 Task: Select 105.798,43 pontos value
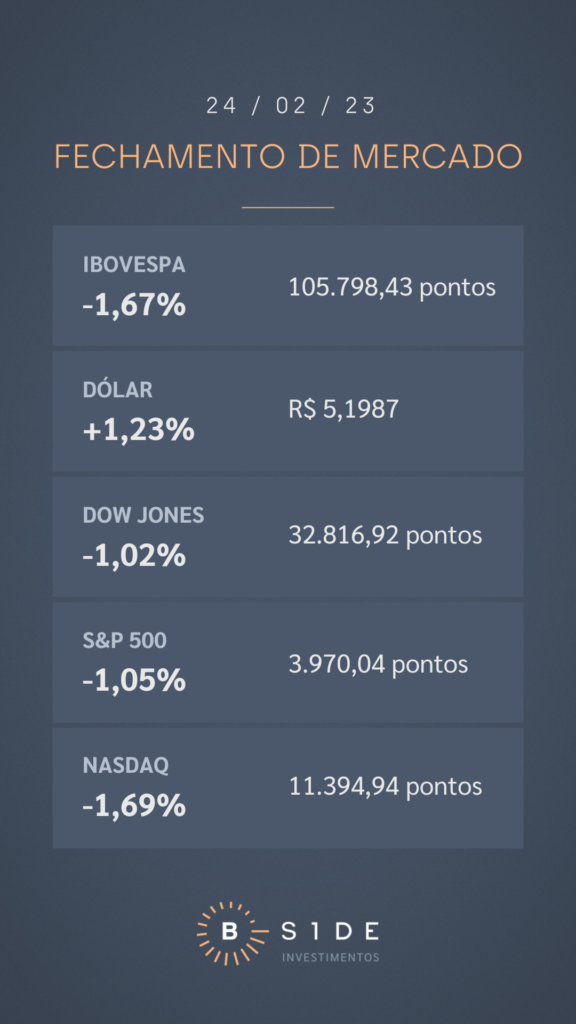point(392,287)
